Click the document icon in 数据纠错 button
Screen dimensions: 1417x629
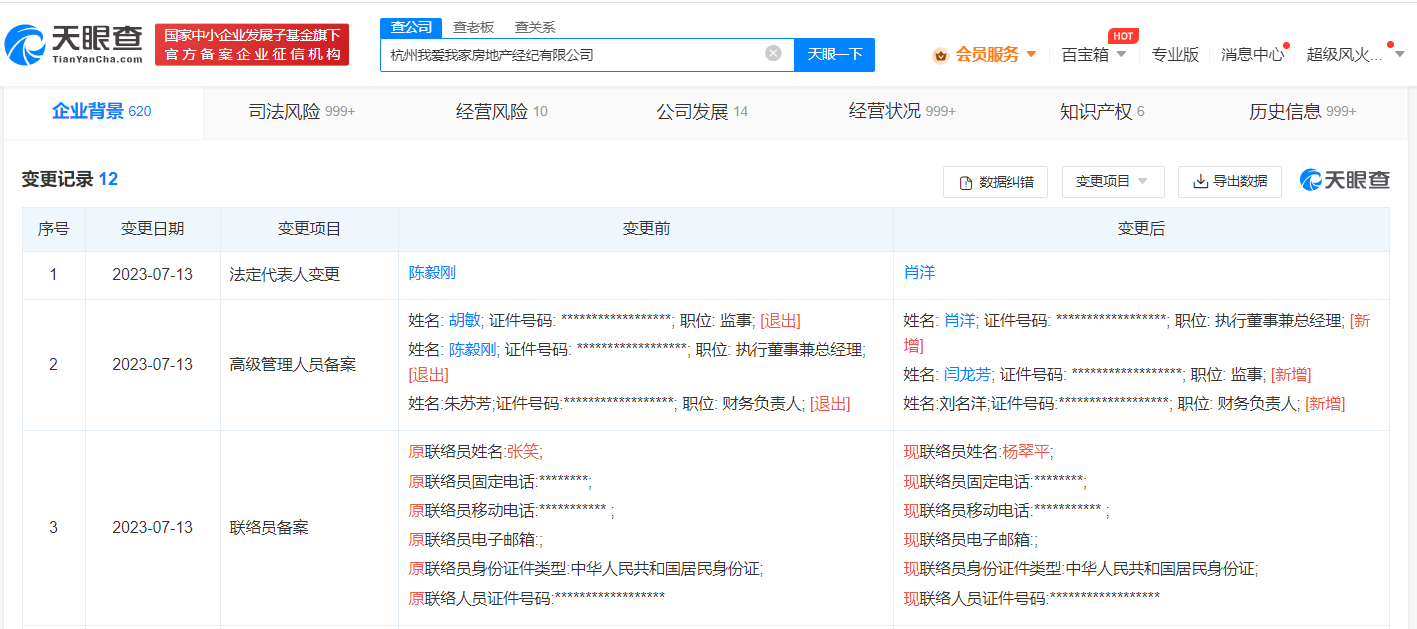(x=966, y=182)
